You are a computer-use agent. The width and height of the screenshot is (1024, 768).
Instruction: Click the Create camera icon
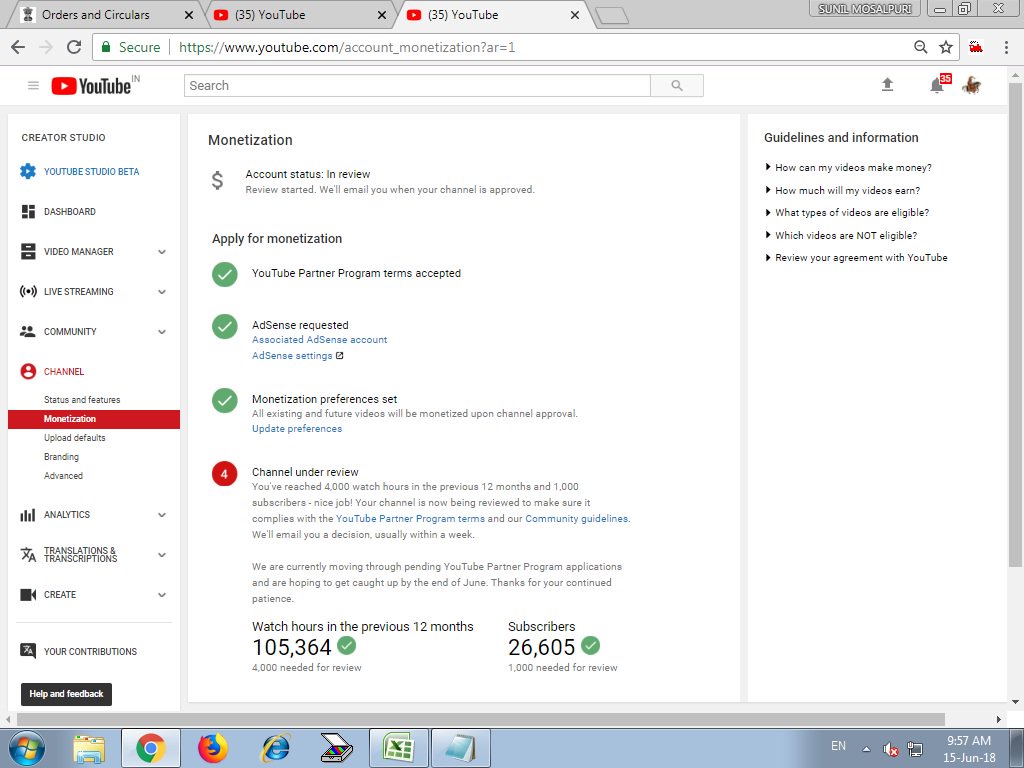[x=28, y=594]
